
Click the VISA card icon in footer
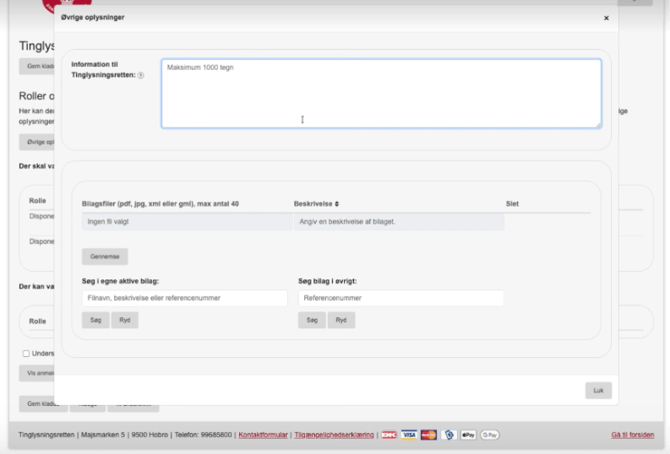point(409,435)
